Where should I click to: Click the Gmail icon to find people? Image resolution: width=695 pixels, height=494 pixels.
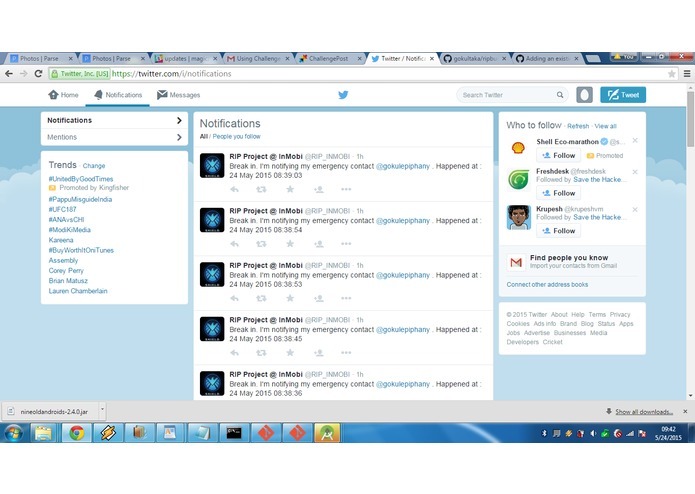point(516,262)
